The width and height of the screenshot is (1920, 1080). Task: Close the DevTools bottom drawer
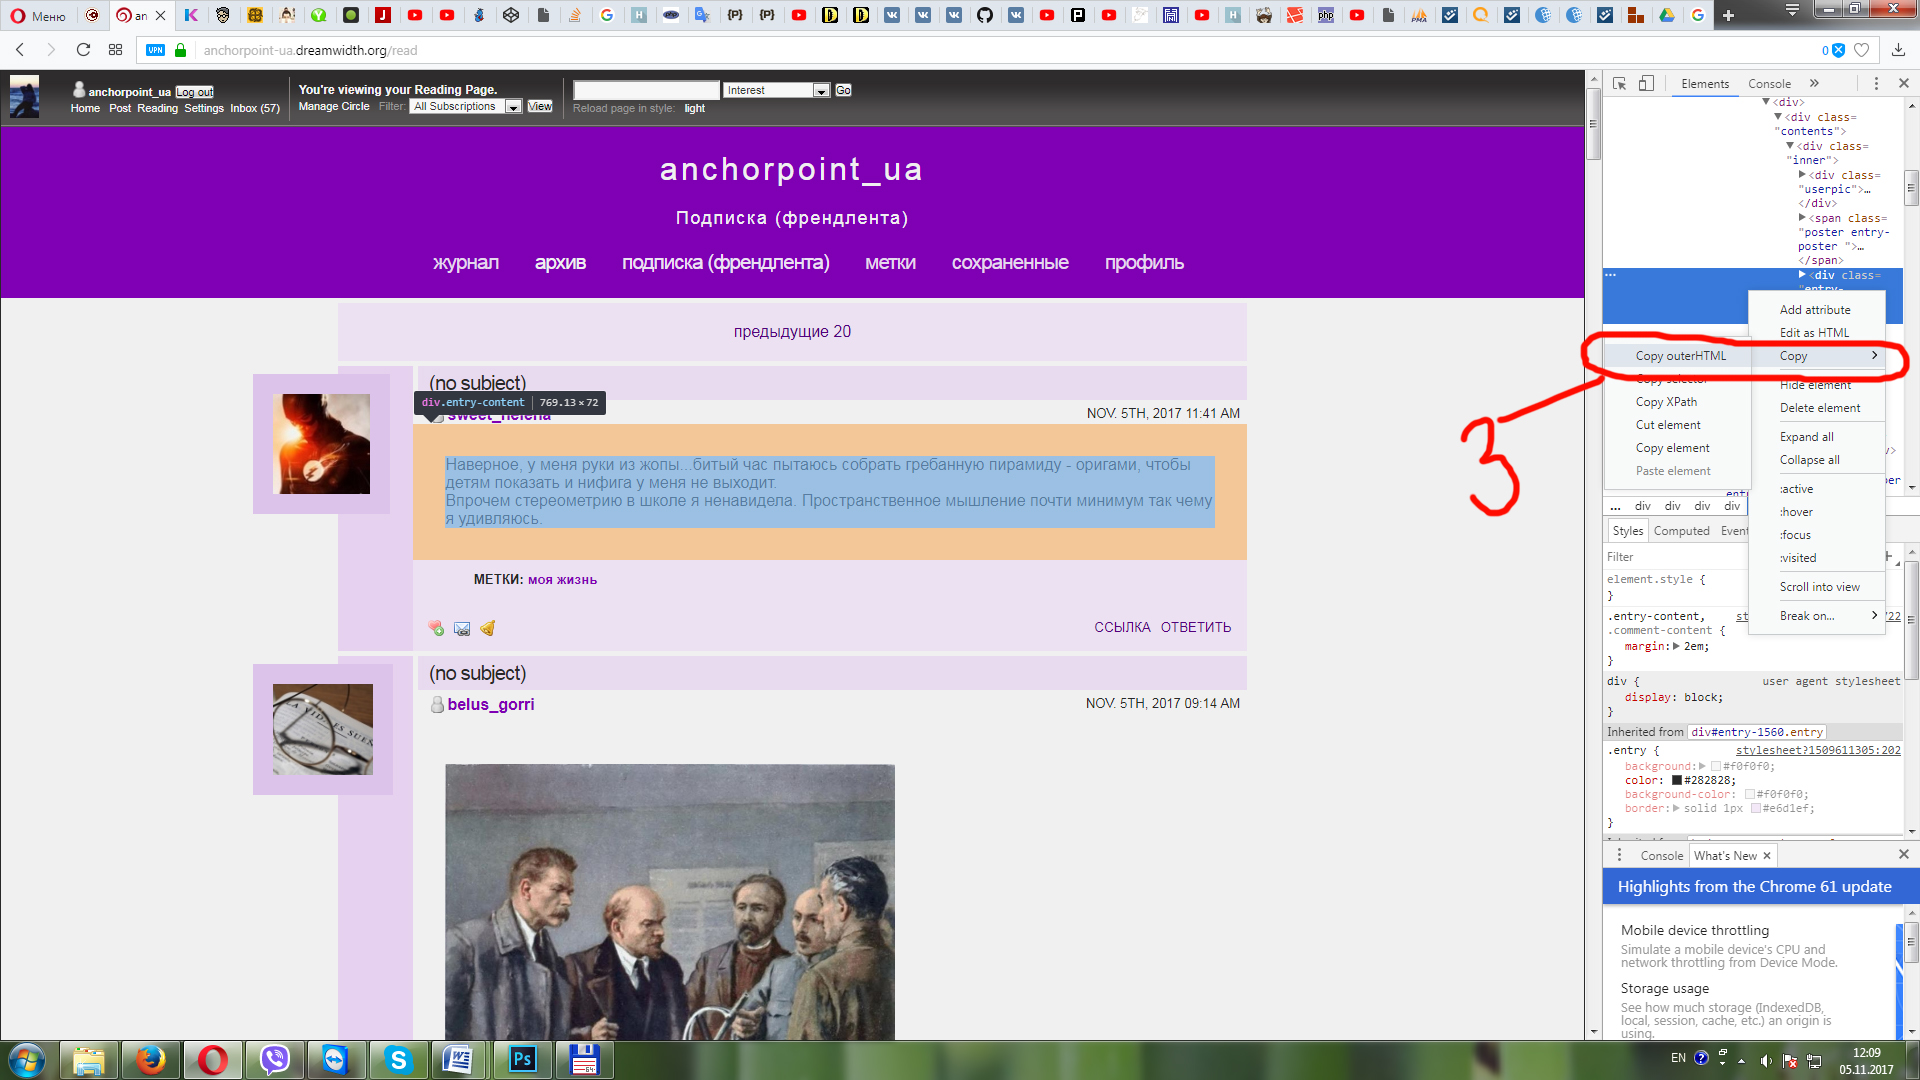[x=1903, y=854]
